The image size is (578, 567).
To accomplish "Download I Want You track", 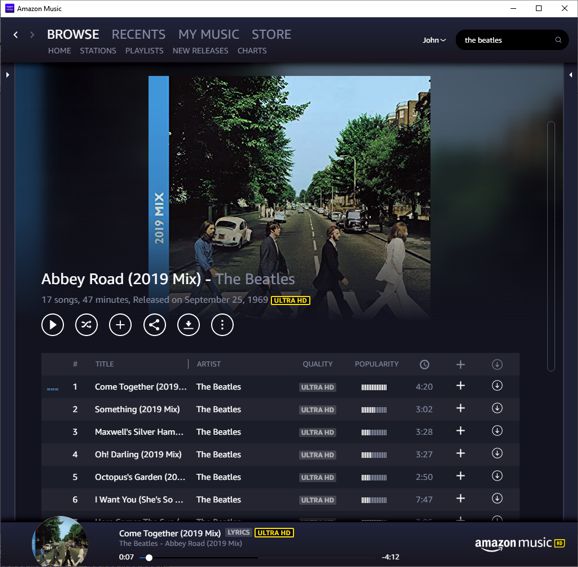I will pyautogui.click(x=497, y=499).
